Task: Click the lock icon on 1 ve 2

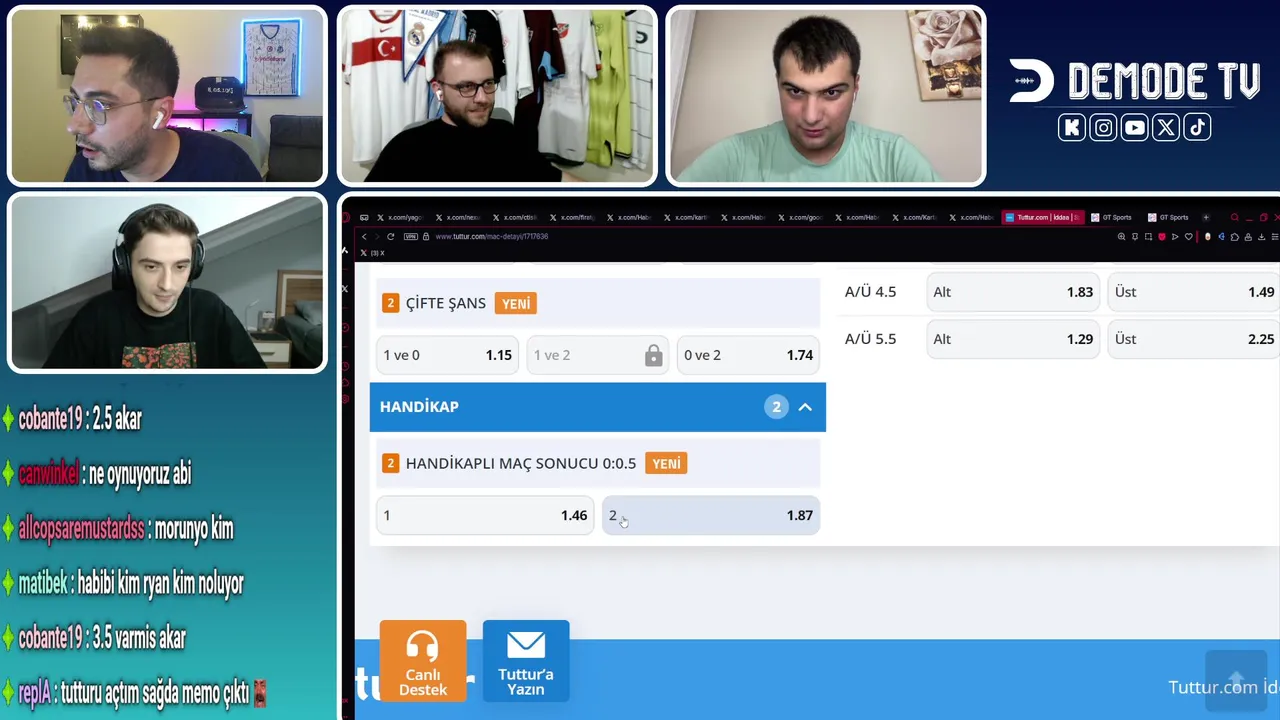Action: (x=653, y=355)
